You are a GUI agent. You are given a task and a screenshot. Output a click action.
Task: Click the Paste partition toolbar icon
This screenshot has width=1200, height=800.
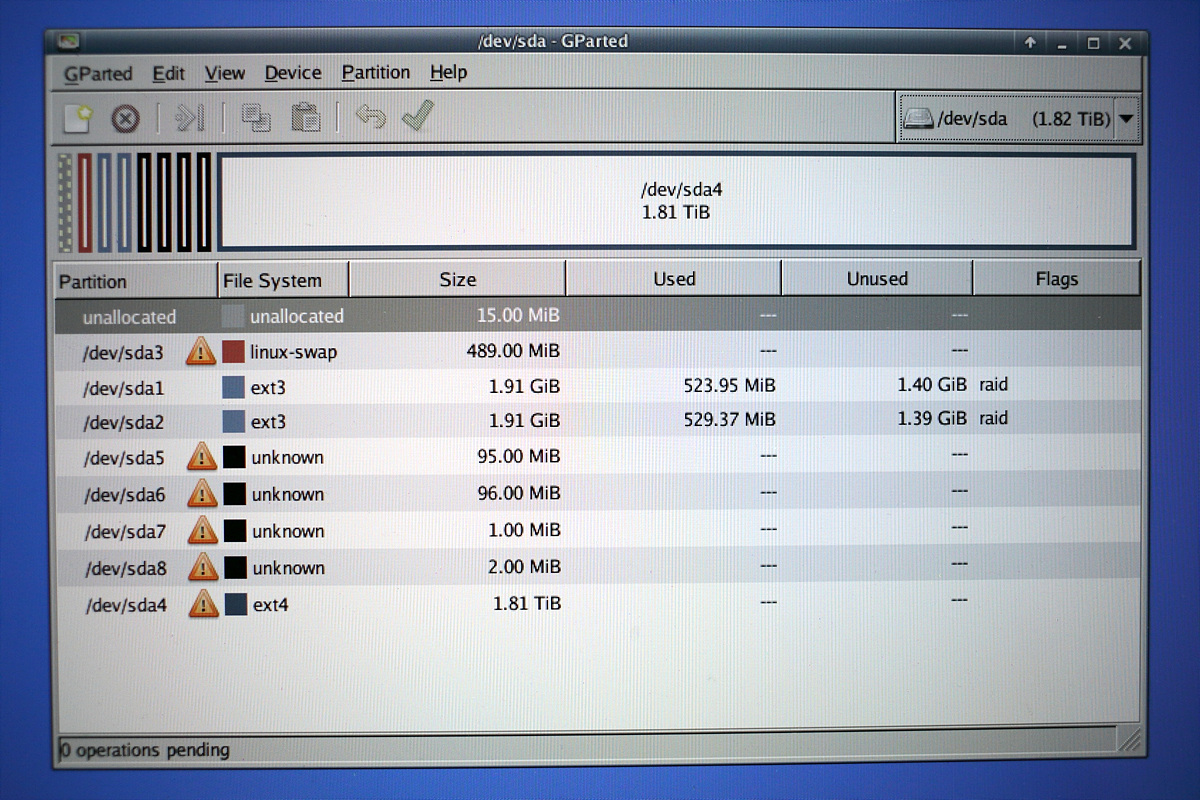point(305,118)
